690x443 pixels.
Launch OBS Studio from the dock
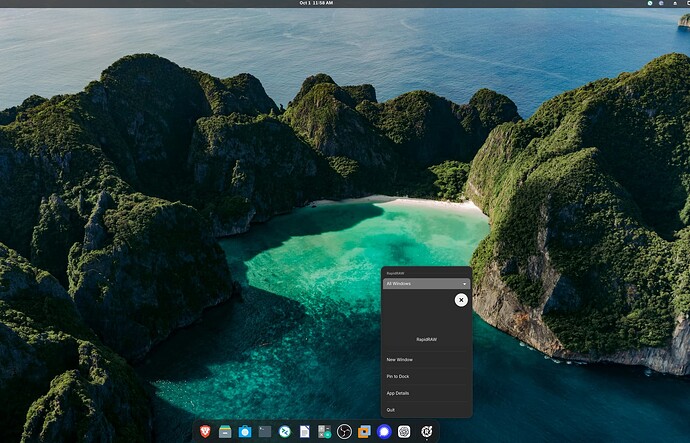[344, 432]
